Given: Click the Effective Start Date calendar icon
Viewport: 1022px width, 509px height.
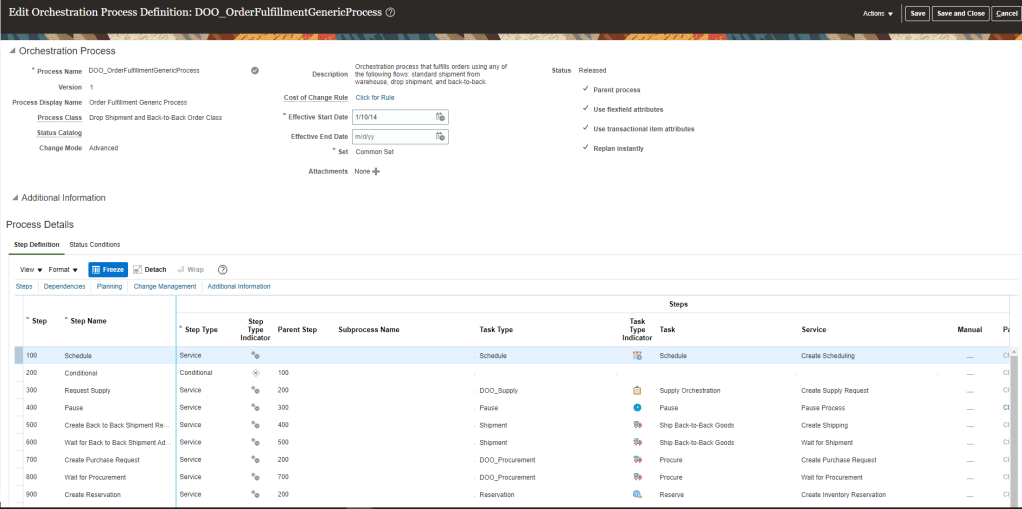Looking at the screenshot, I should tap(440, 117).
